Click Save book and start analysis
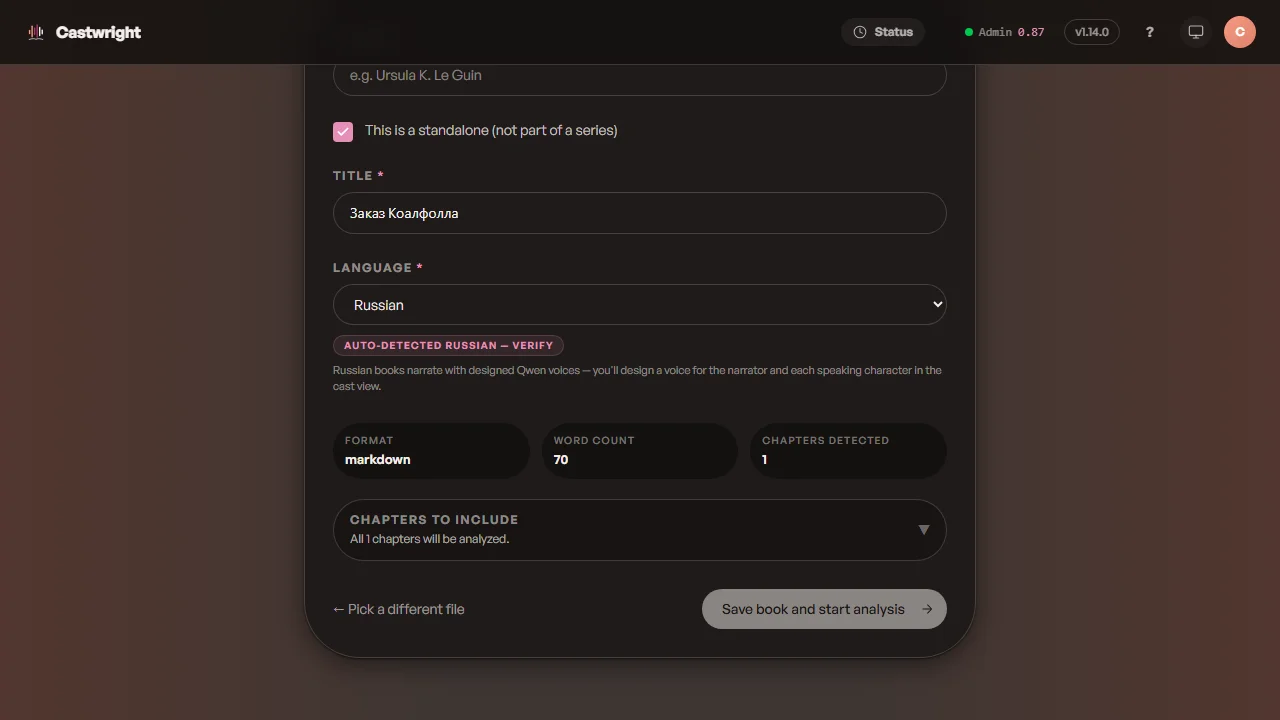This screenshot has height=720, width=1280. (x=824, y=609)
